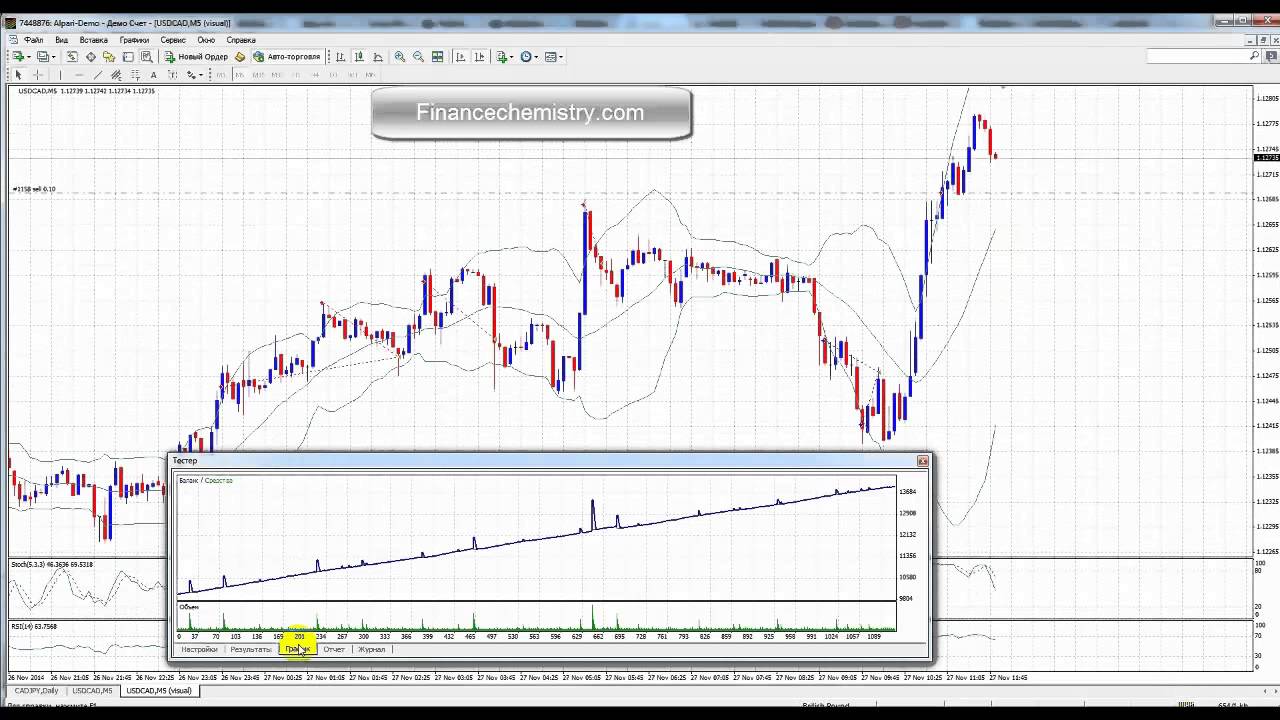Select the D1 timeframe button
1280x720 pixels.
point(333,75)
